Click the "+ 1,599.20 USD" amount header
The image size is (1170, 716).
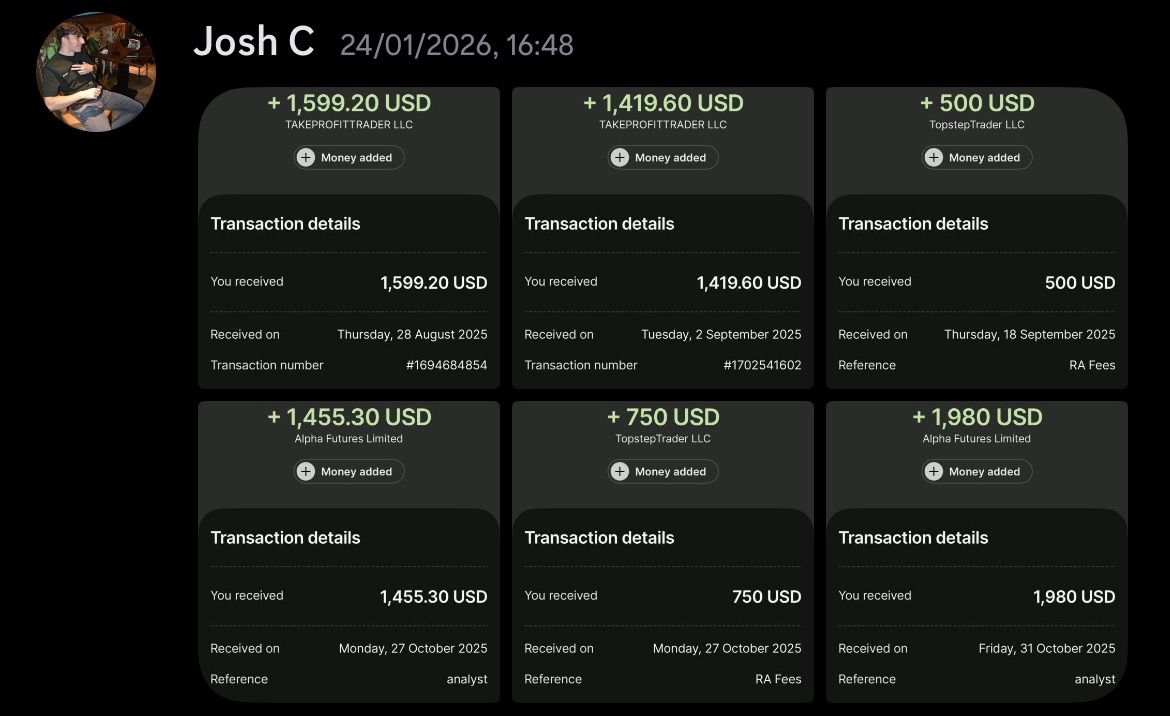(349, 103)
